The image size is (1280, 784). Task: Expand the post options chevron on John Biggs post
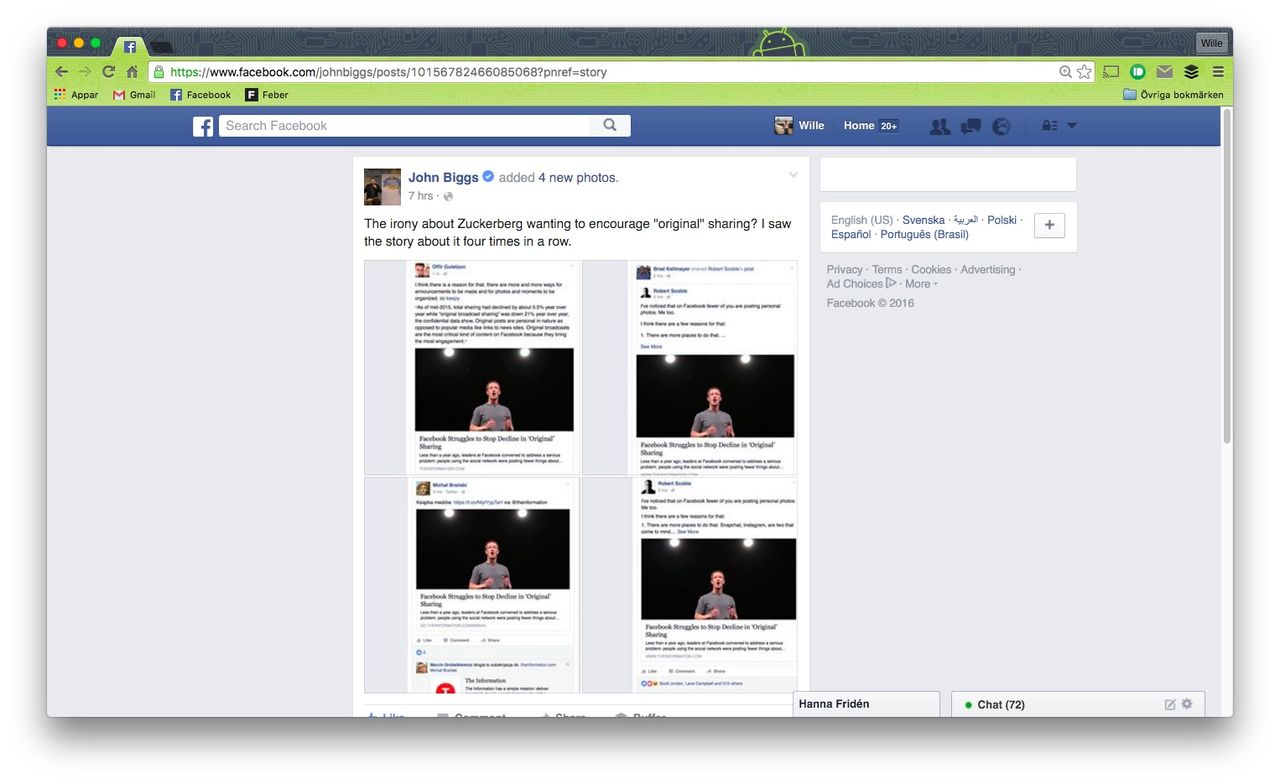tap(793, 176)
